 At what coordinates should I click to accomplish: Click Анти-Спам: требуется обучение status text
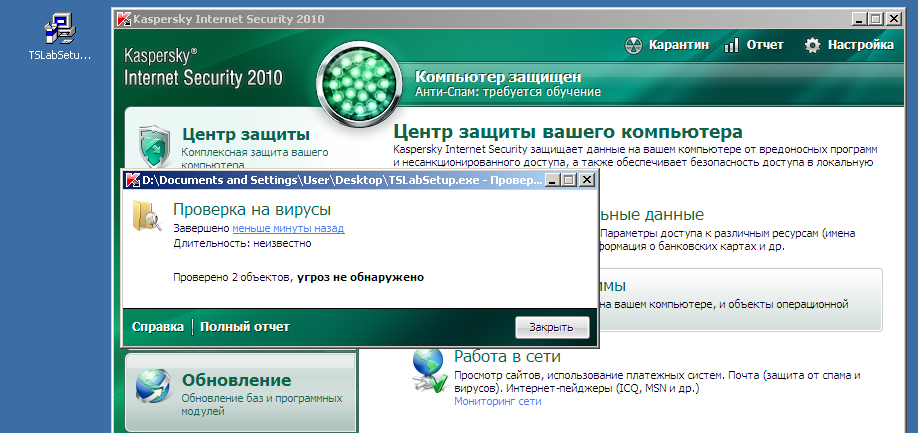508,92
